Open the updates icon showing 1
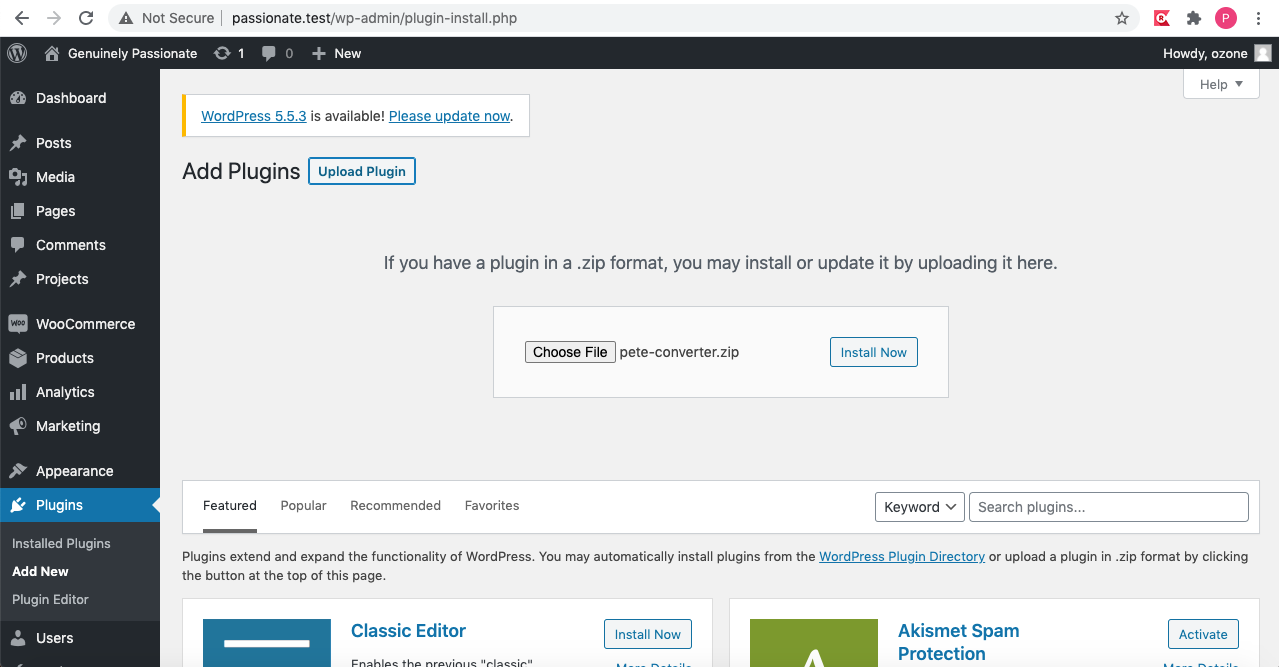This screenshot has width=1279, height=667. coord(222,53)
